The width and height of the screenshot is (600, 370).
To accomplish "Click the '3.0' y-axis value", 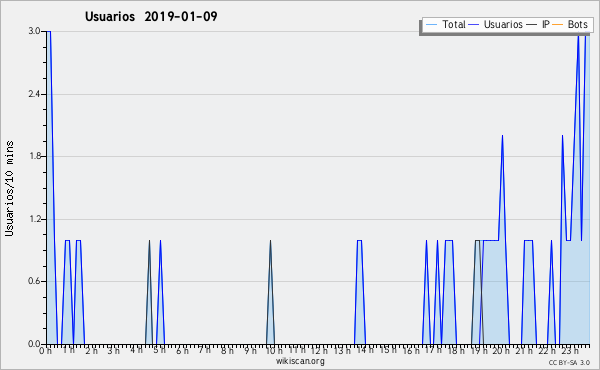I will point(34,31).
